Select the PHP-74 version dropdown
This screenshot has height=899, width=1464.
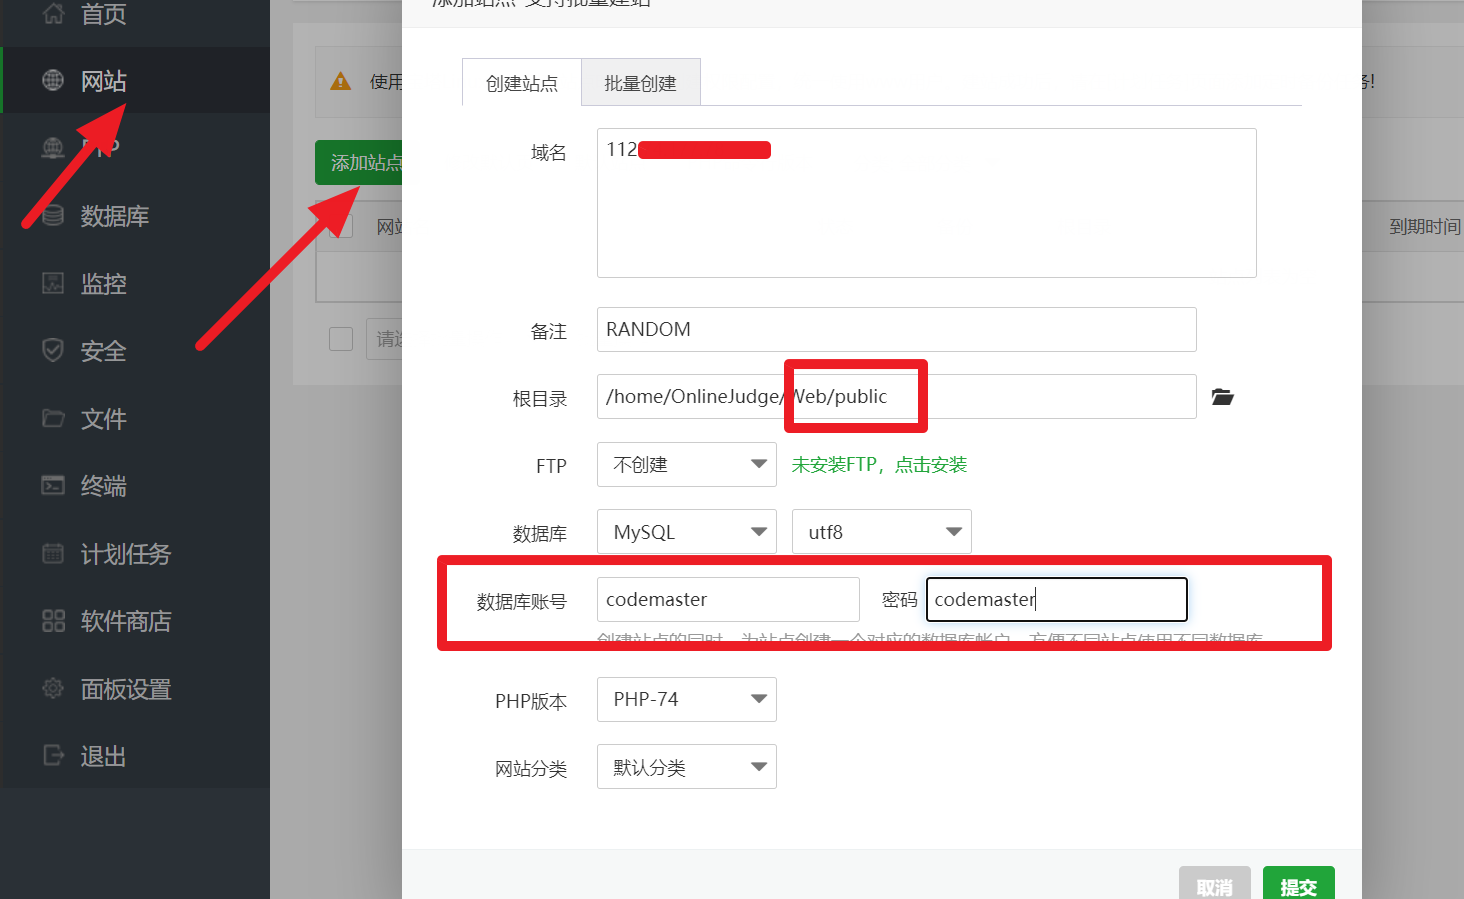tap(686, 700)
